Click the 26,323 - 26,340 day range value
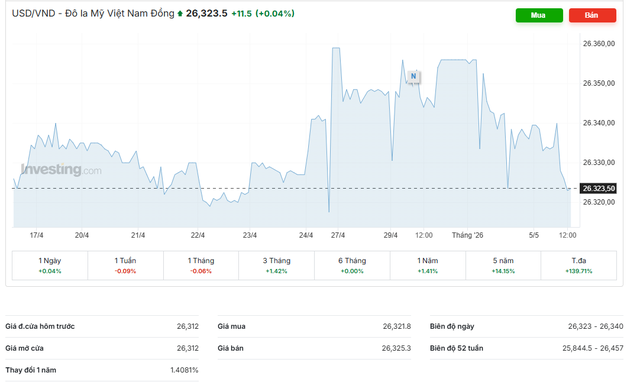This screenshot has height=382, width=640. click(x=596, y=326)
